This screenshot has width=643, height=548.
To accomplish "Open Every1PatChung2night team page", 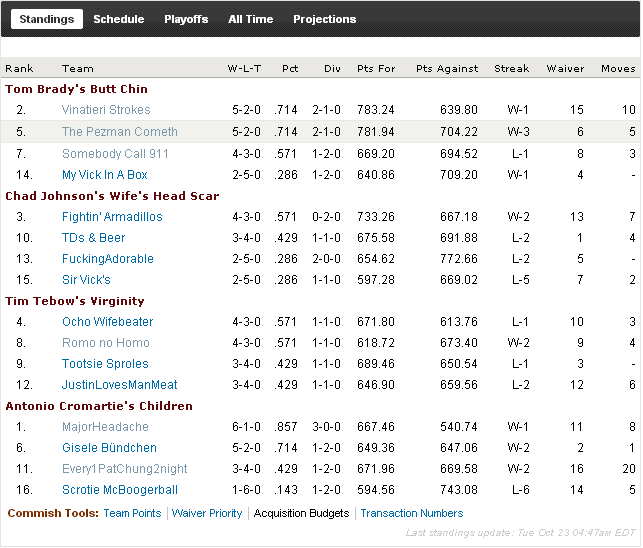I will click(x=125, y=469).
